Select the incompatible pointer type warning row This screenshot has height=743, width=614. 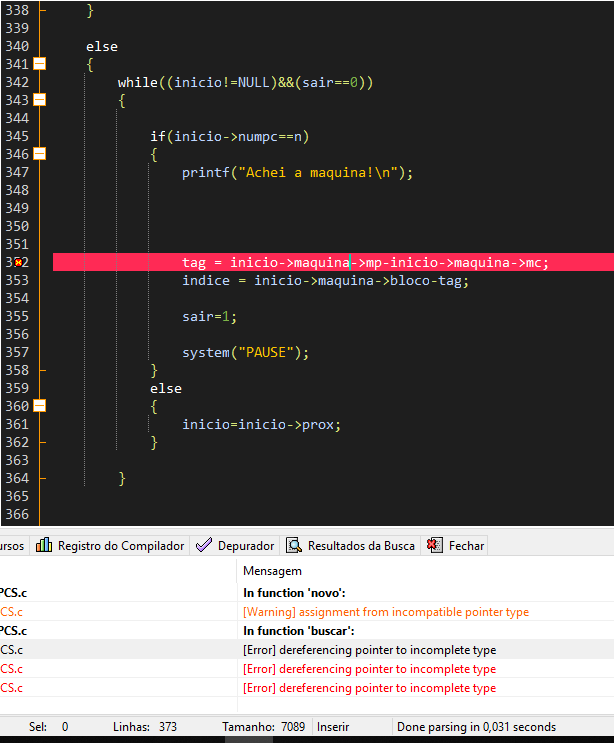click(307, 612)
